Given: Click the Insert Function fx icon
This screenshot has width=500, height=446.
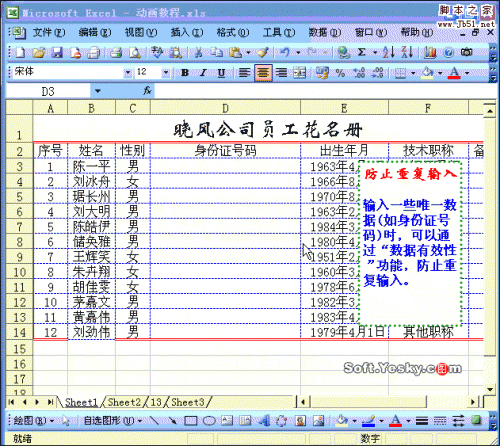Looking at the screenshot, I should (147, 91).
